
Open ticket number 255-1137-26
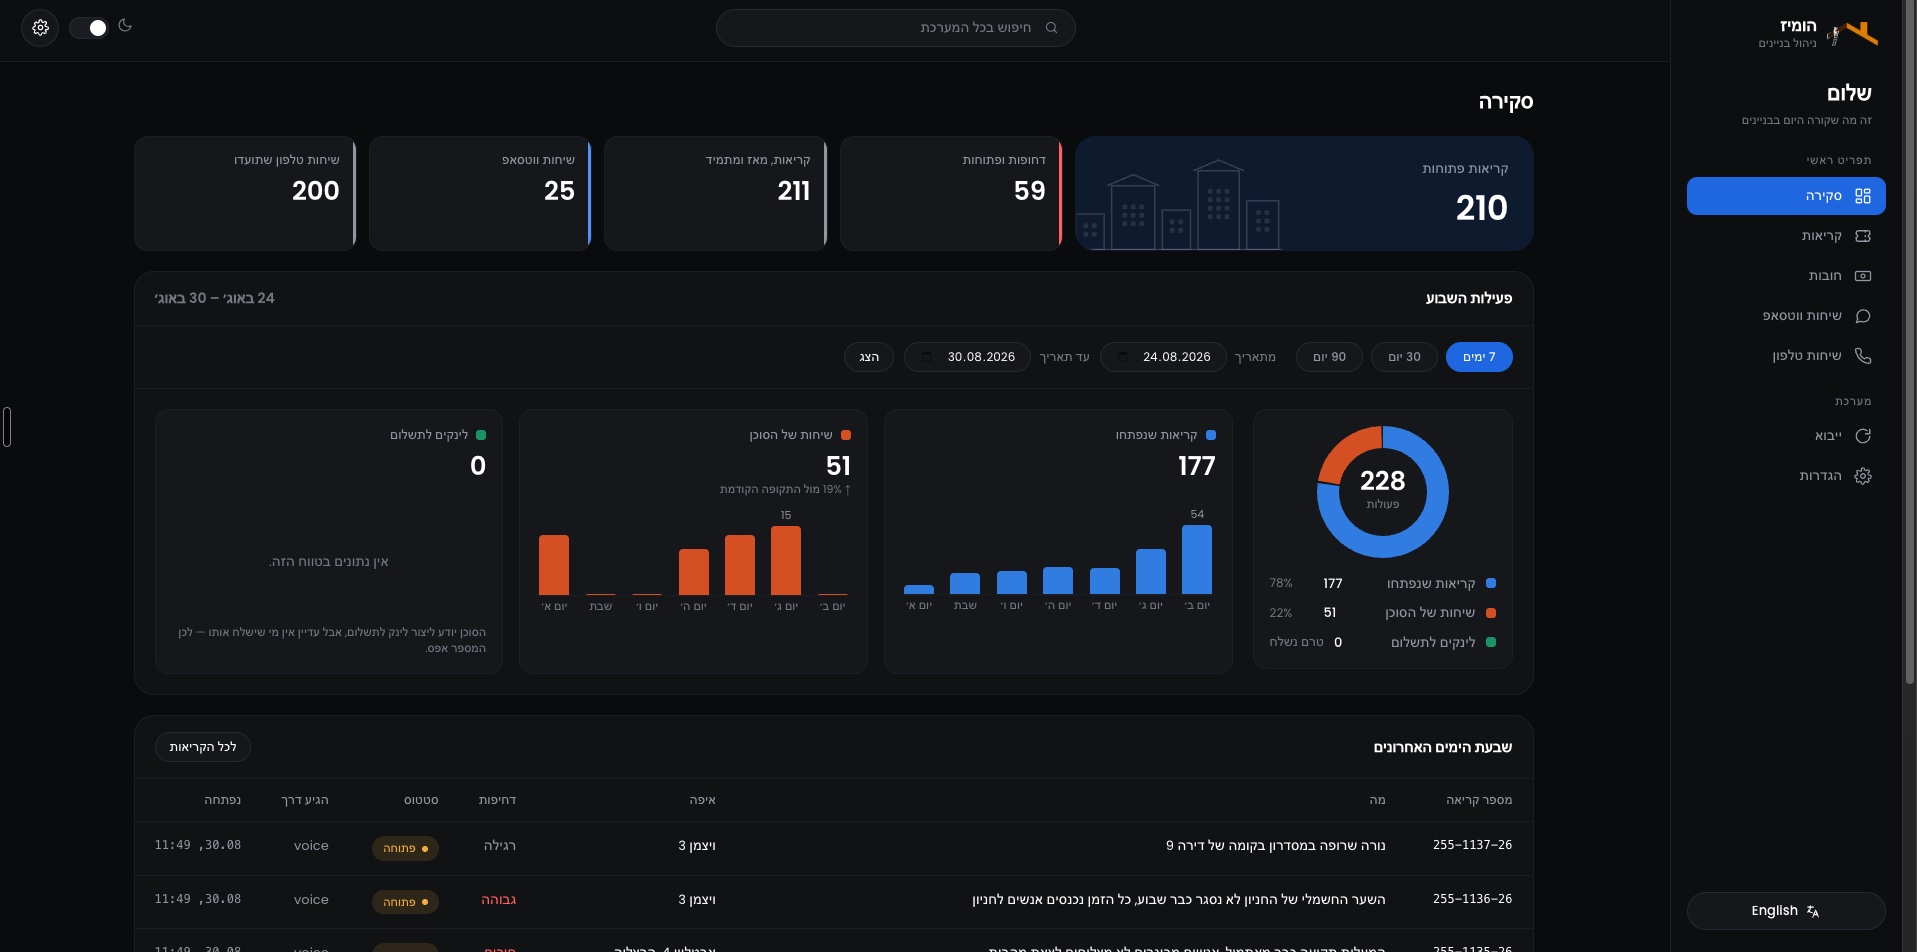1472,845
